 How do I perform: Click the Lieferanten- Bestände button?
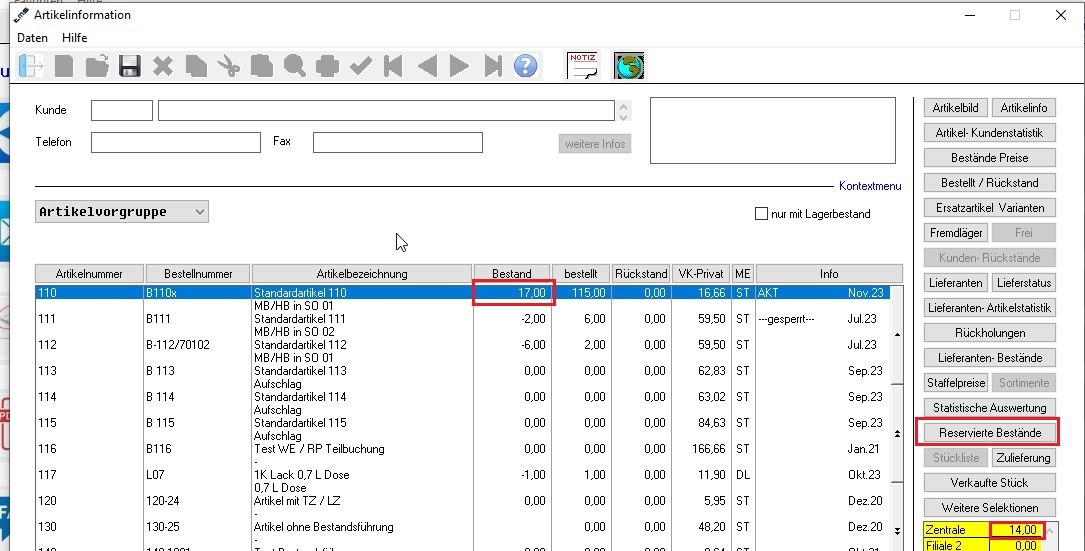coord(990,358)
